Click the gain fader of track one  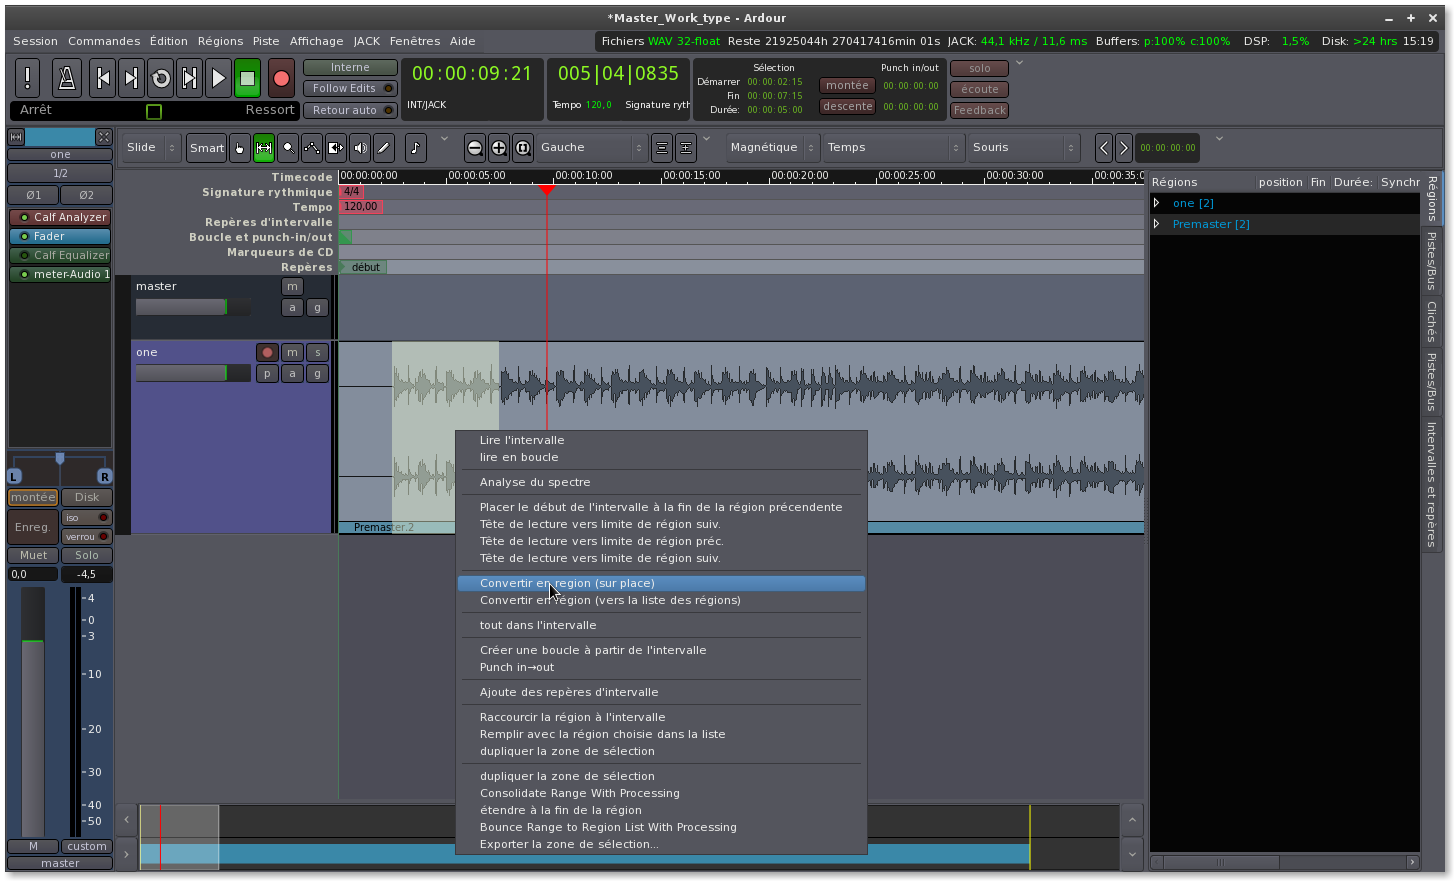(x=193, y=373)
